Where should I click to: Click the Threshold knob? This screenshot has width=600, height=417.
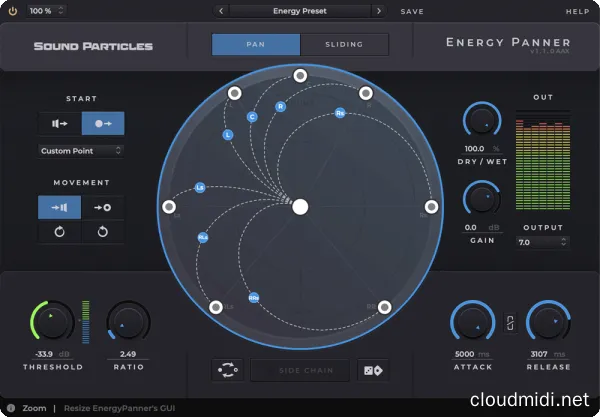(x=52, y=321)
